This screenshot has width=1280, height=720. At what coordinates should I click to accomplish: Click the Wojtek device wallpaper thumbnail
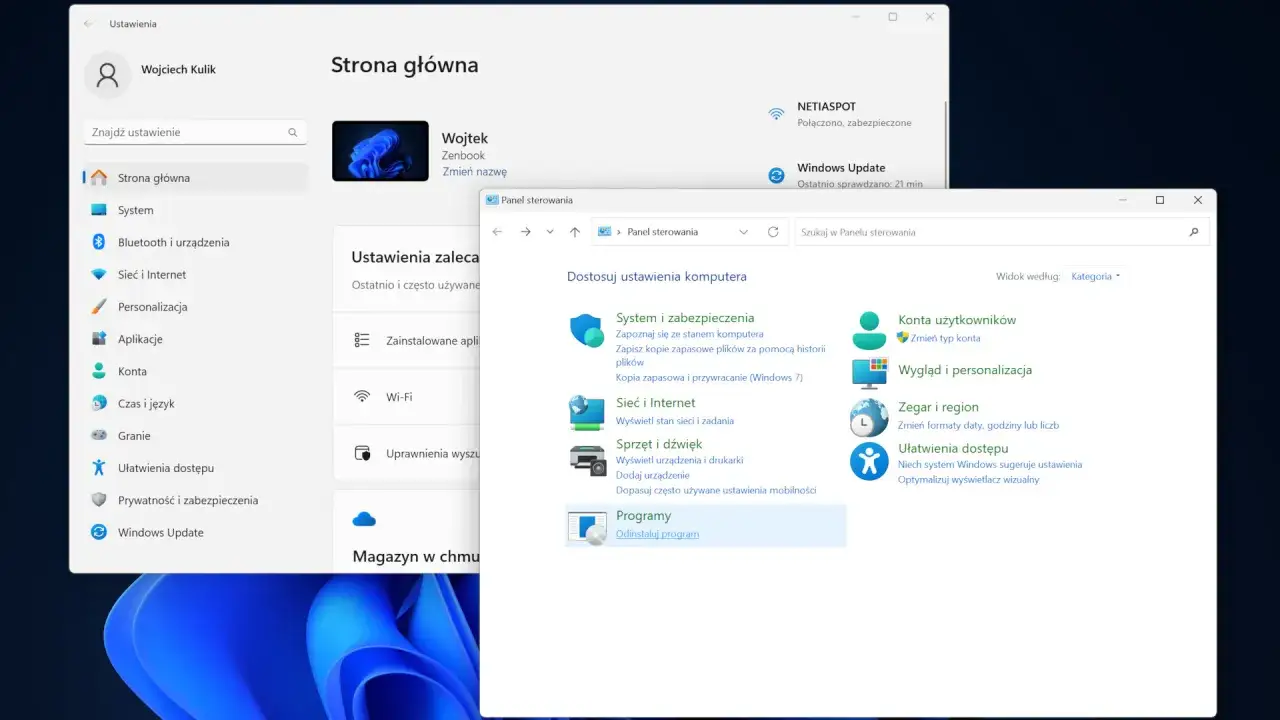pos(380,151)
